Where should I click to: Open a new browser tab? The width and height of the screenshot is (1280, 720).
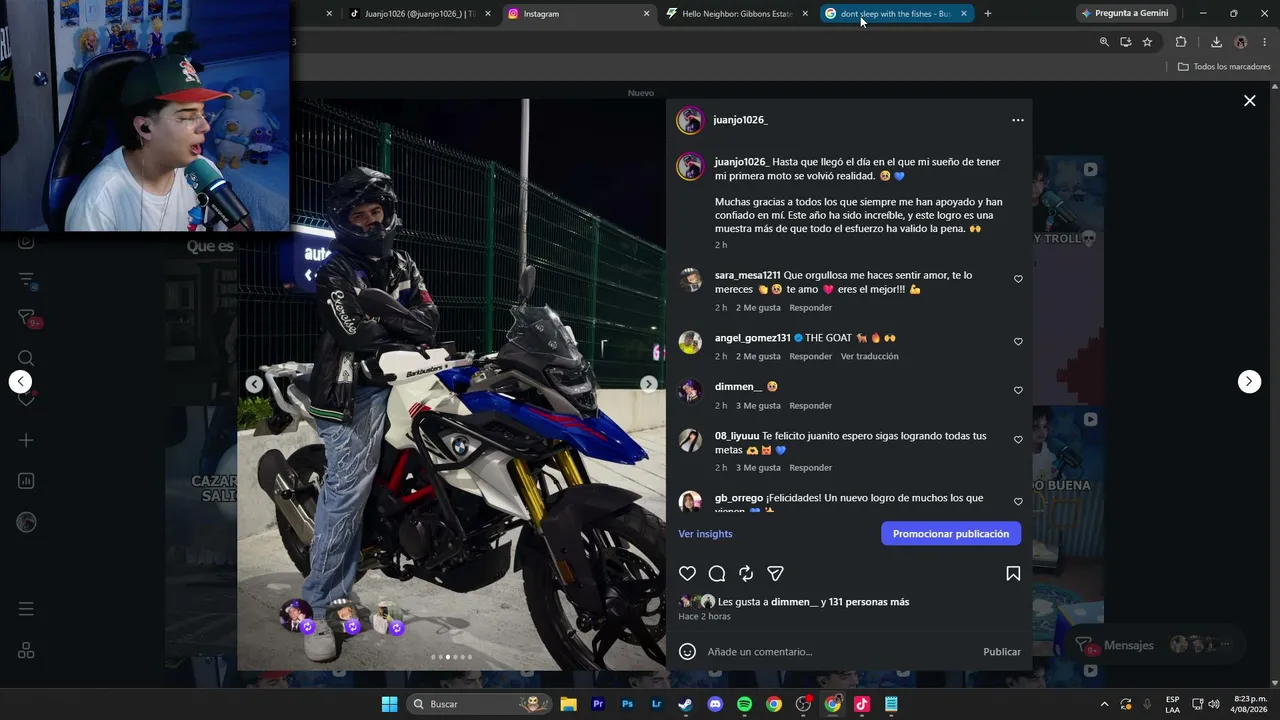click(988, 14)
